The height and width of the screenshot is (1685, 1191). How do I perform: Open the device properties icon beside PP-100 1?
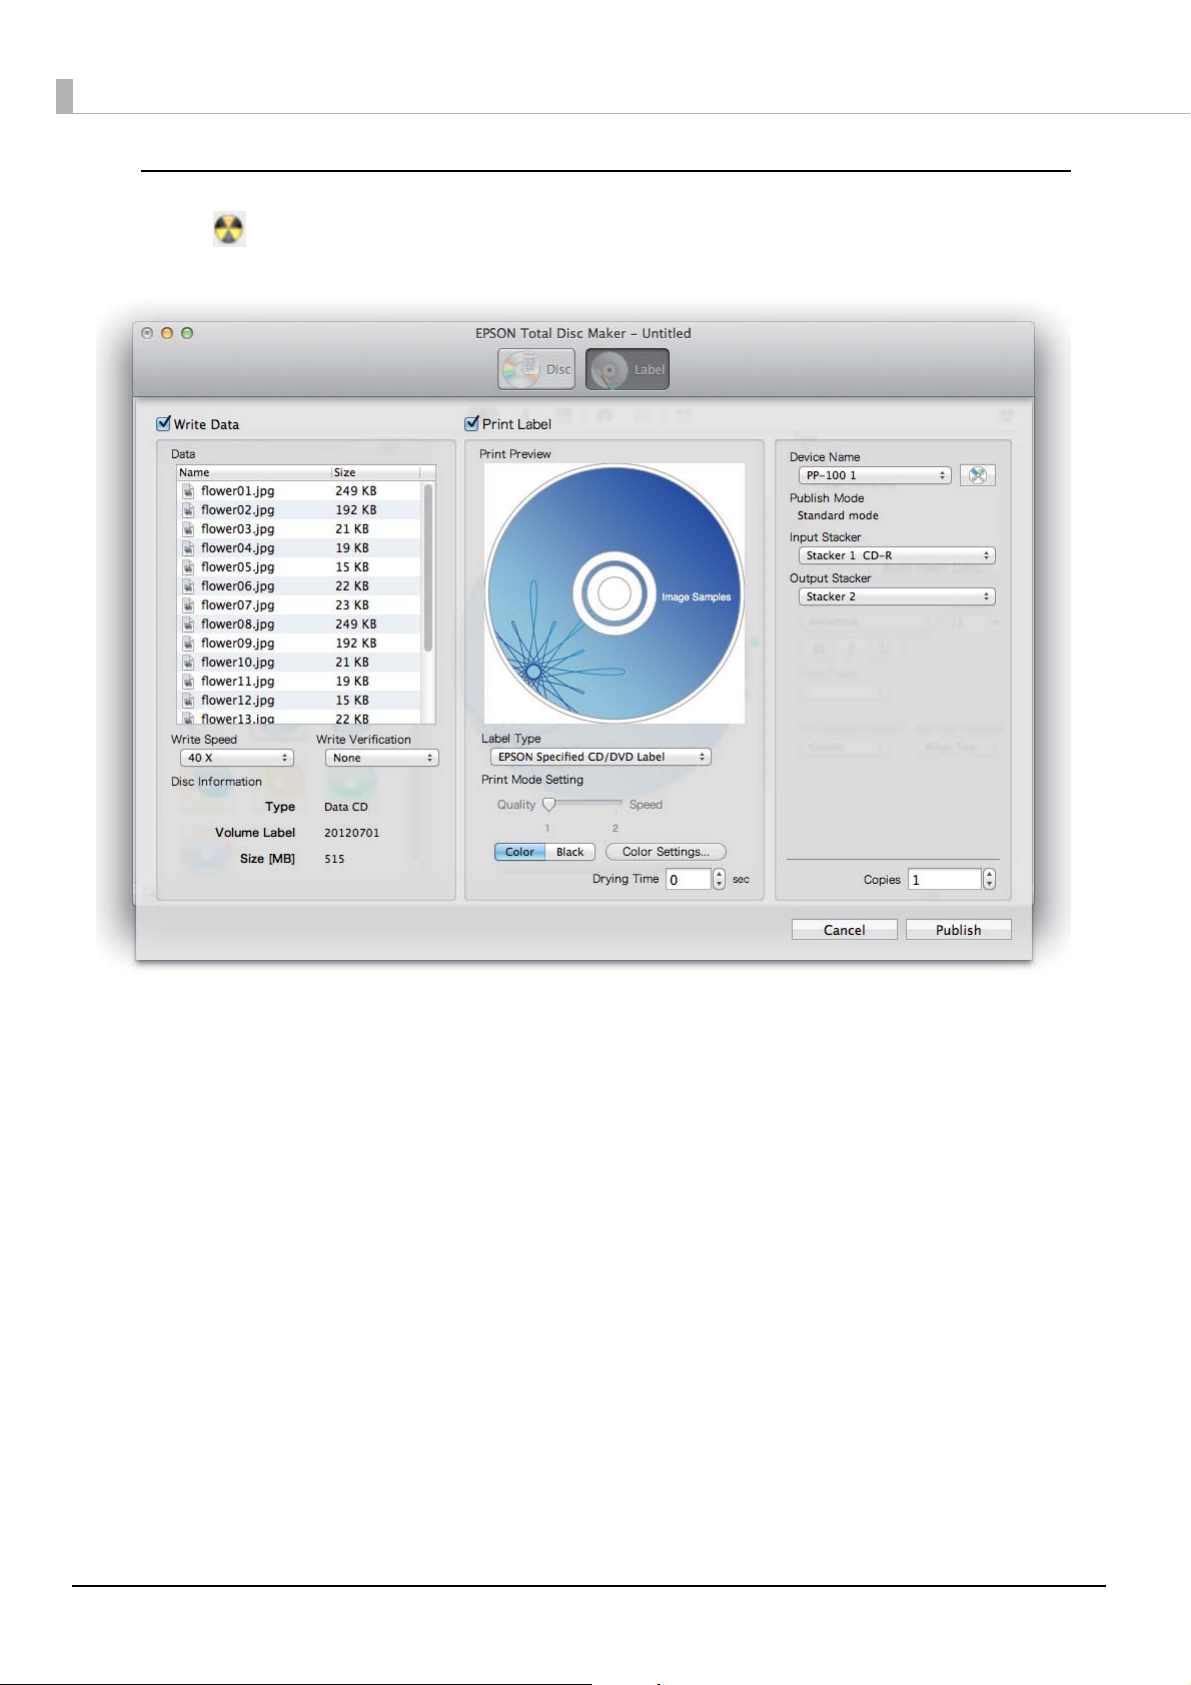tap(977, 476)
